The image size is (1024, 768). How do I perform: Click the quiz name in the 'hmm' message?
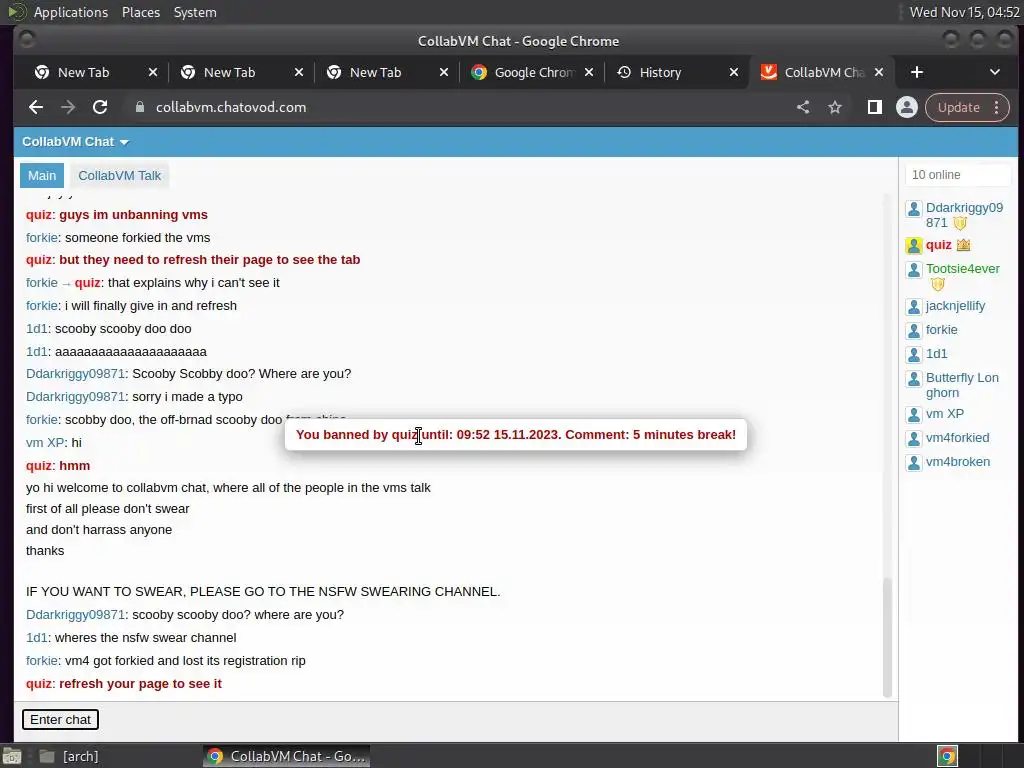click(x=39, y=466)
